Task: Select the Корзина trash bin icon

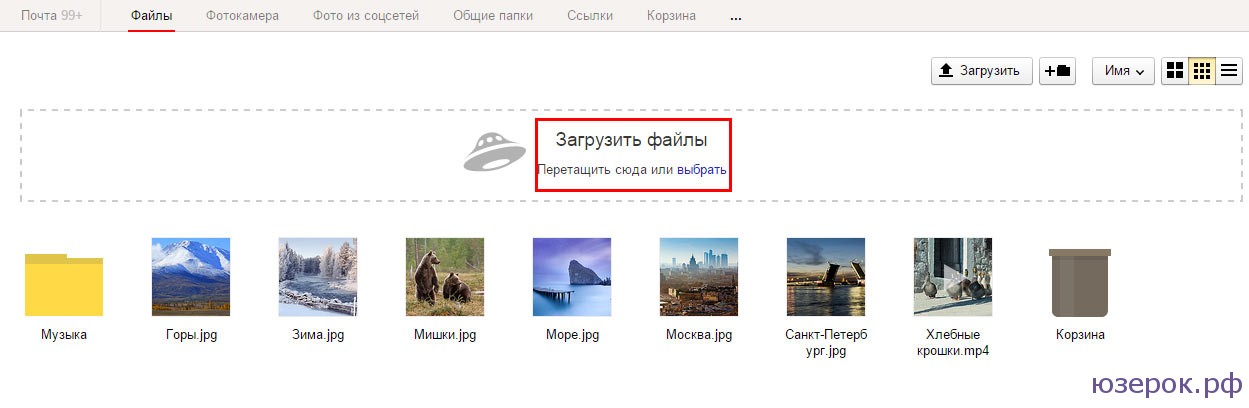Action: pyautogui.click(x=1080, y=282)
